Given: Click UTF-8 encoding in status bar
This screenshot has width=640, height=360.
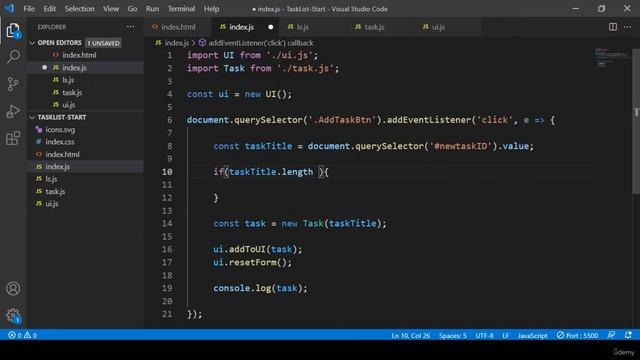Looking at the screenshot, I should click(x=484, y=336).
